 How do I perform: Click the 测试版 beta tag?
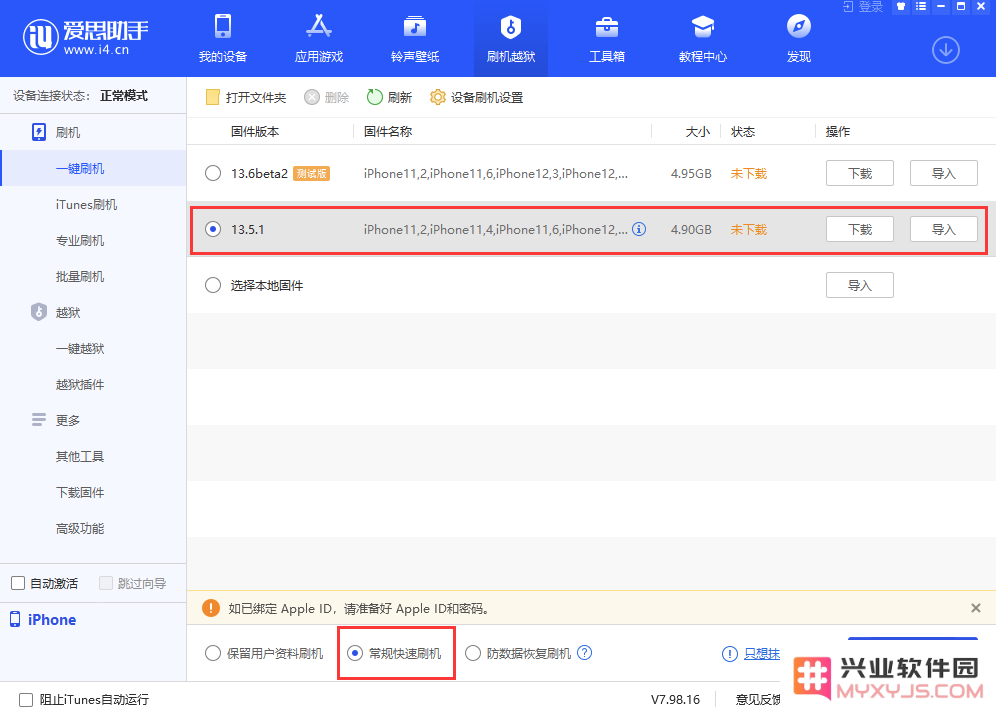tap(311, 173)
